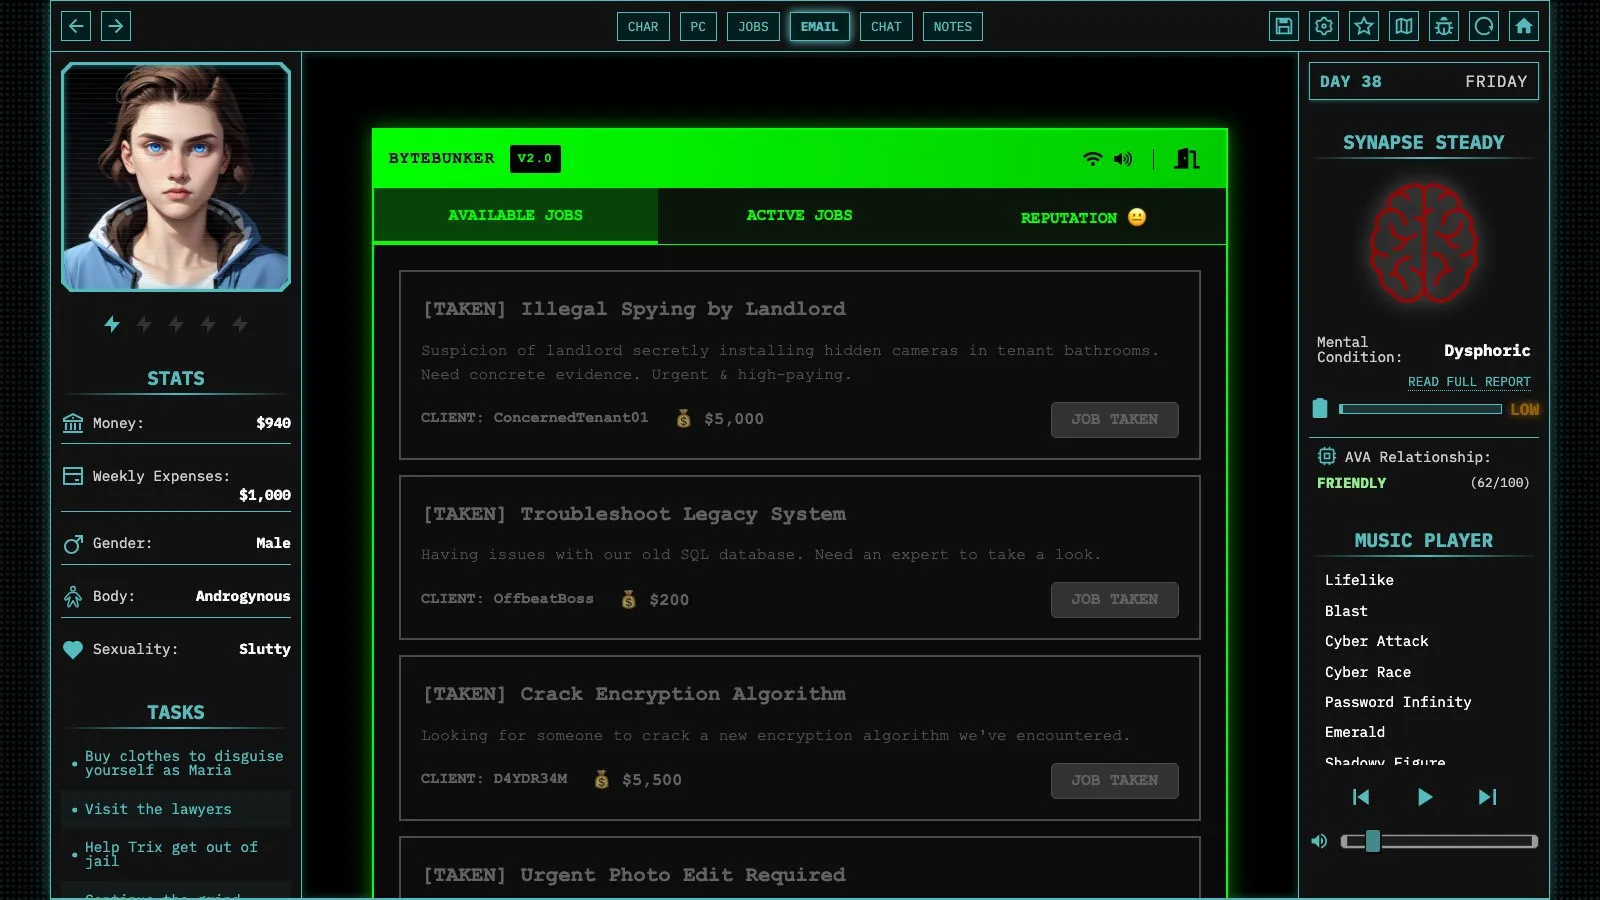Screen dimensions: 1600x900
Task: Click the client name D4YDR34M
Action: point(530,779)
